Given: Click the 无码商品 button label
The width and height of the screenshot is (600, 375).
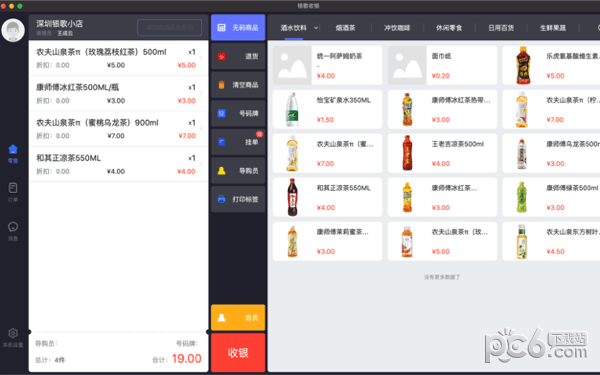Looking at the screenshot, I should (245, 28).
